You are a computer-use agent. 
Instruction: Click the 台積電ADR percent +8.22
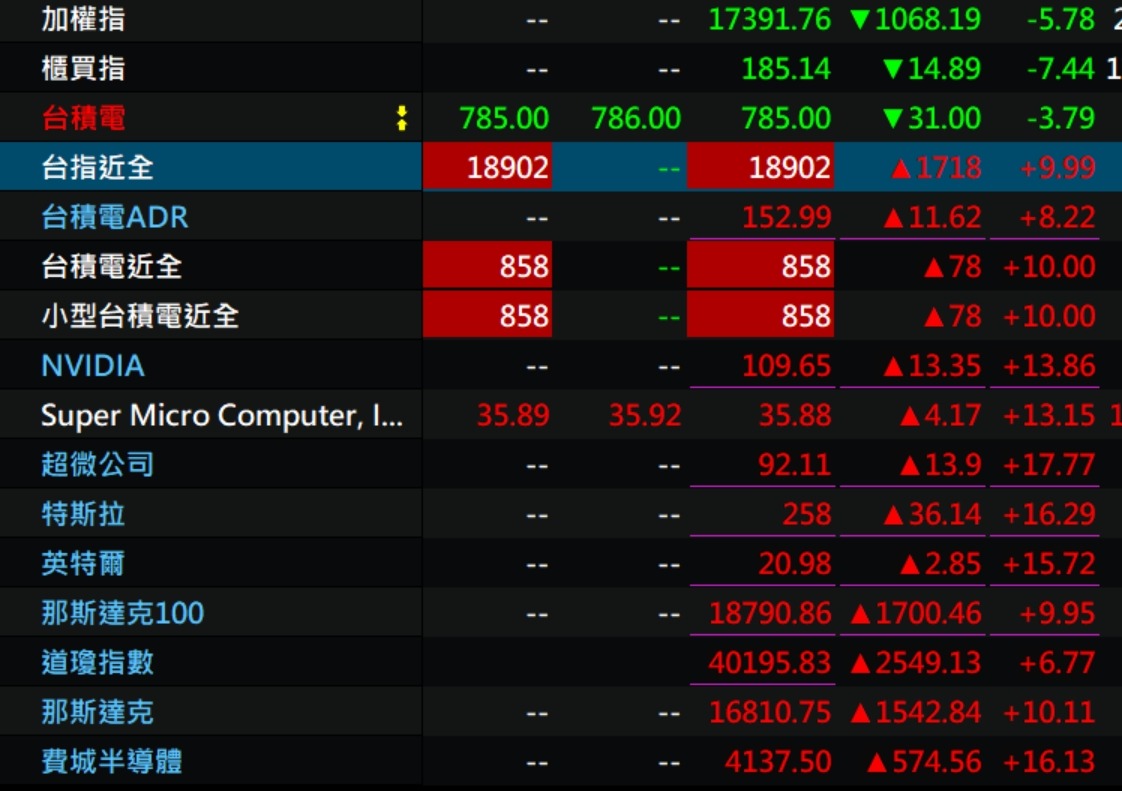click(1058, 217)
